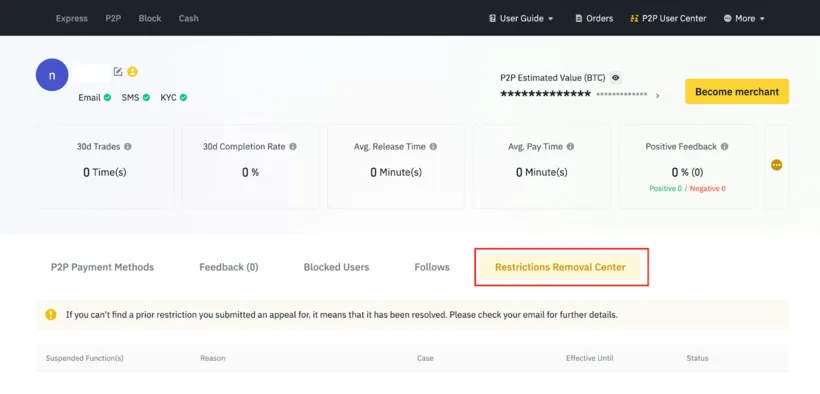Viewport: 820px width, 394px height.
Task: Click the Suspended Function(s) column header
Action: click(85, 358)
